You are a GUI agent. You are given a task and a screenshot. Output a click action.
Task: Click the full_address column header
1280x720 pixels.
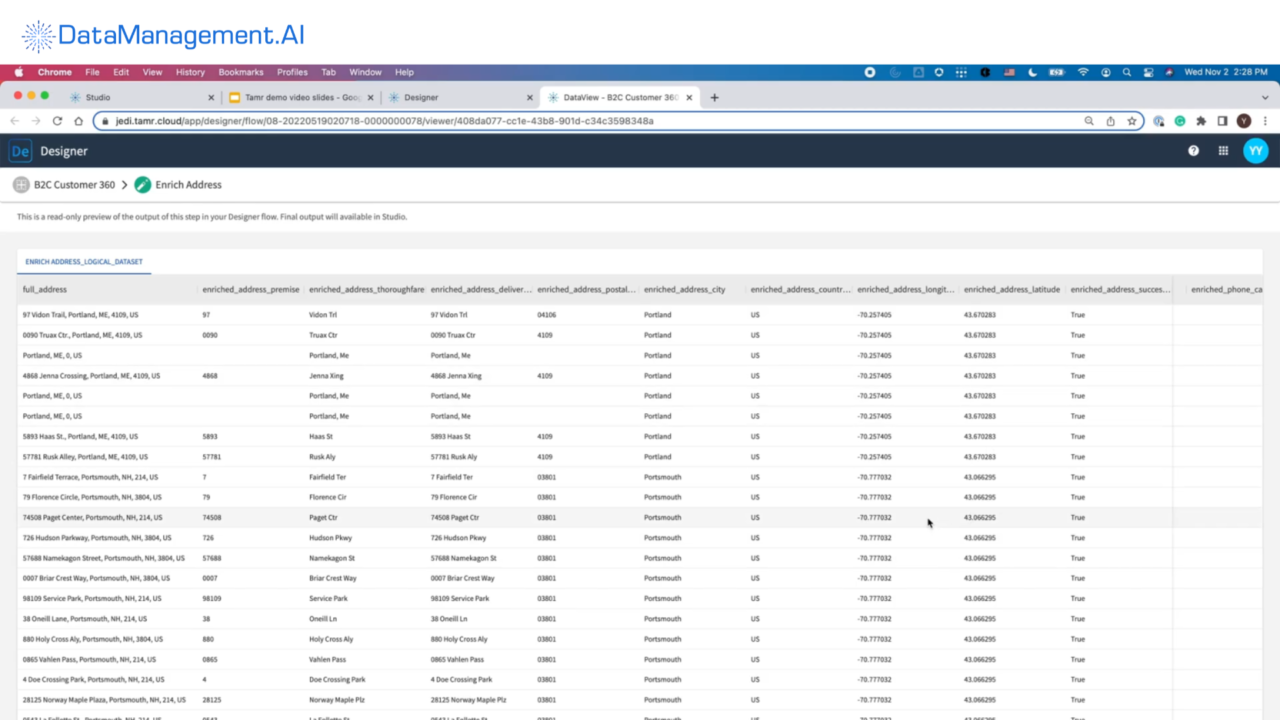coord(45,289)
